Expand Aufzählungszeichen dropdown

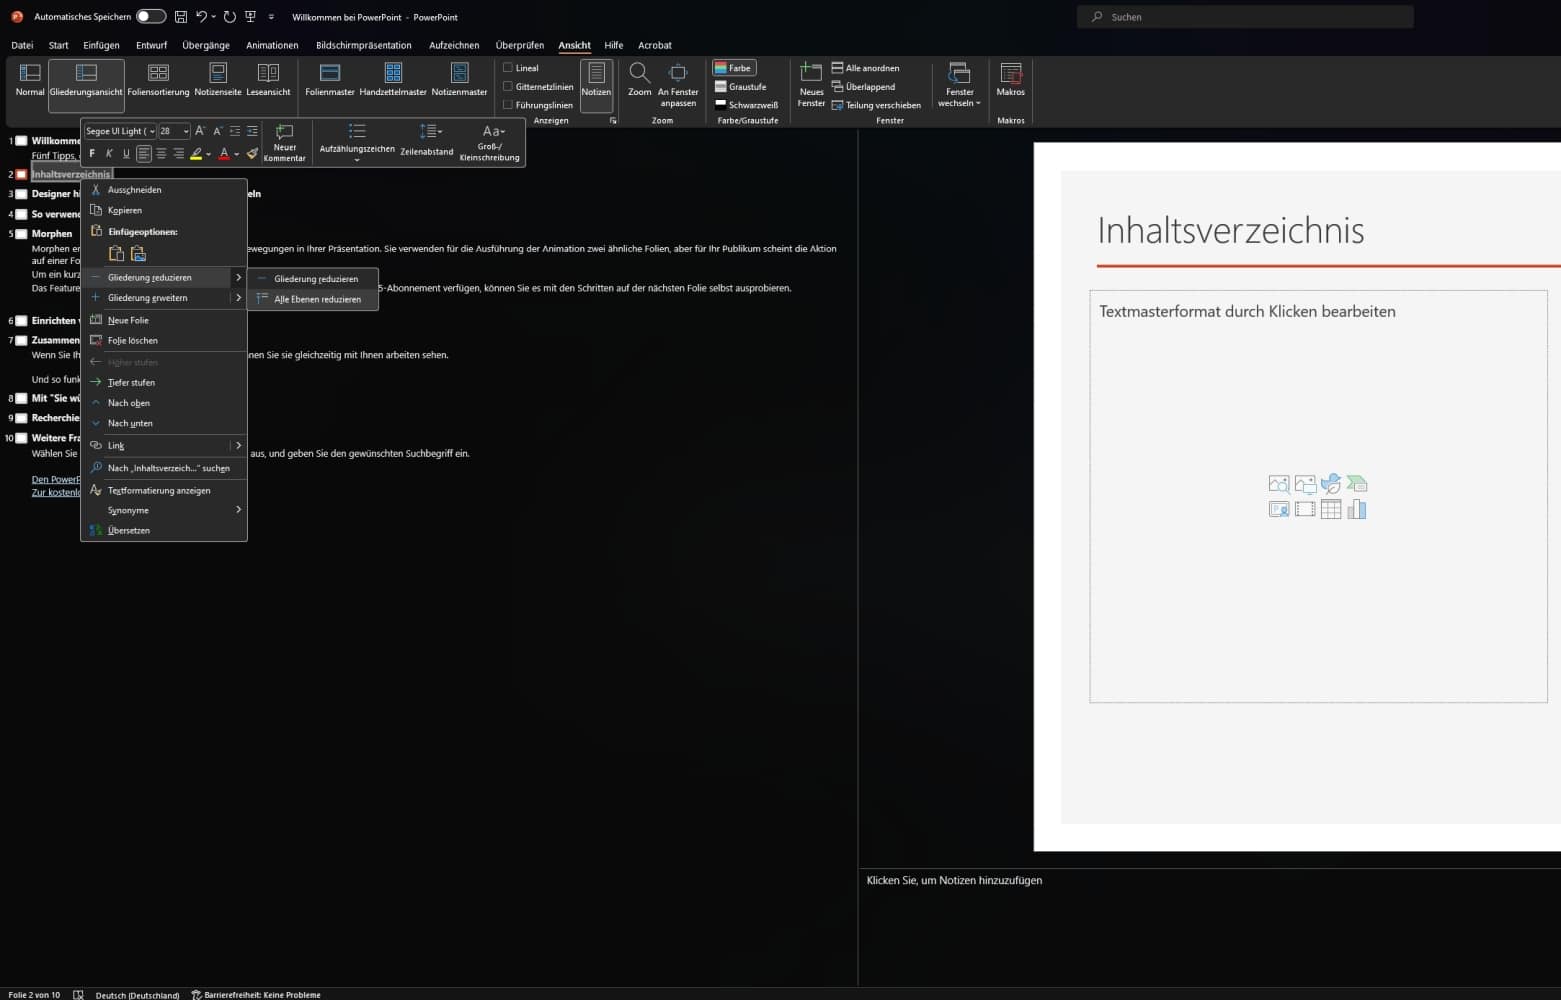pos(357,159)
